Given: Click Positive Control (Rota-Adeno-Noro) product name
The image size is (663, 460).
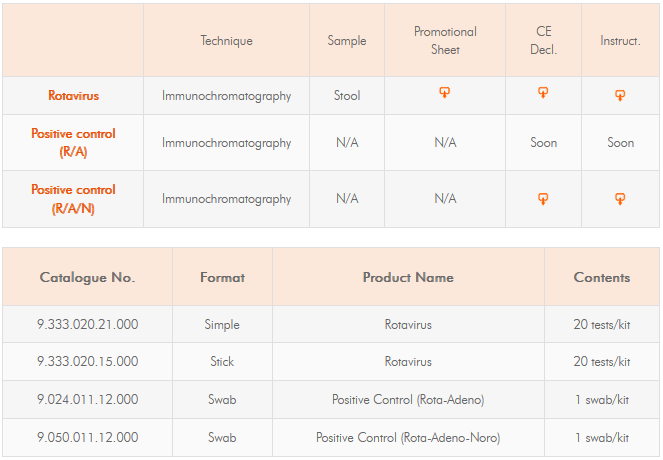Looking at the screenshot, I should pos(408,437).
